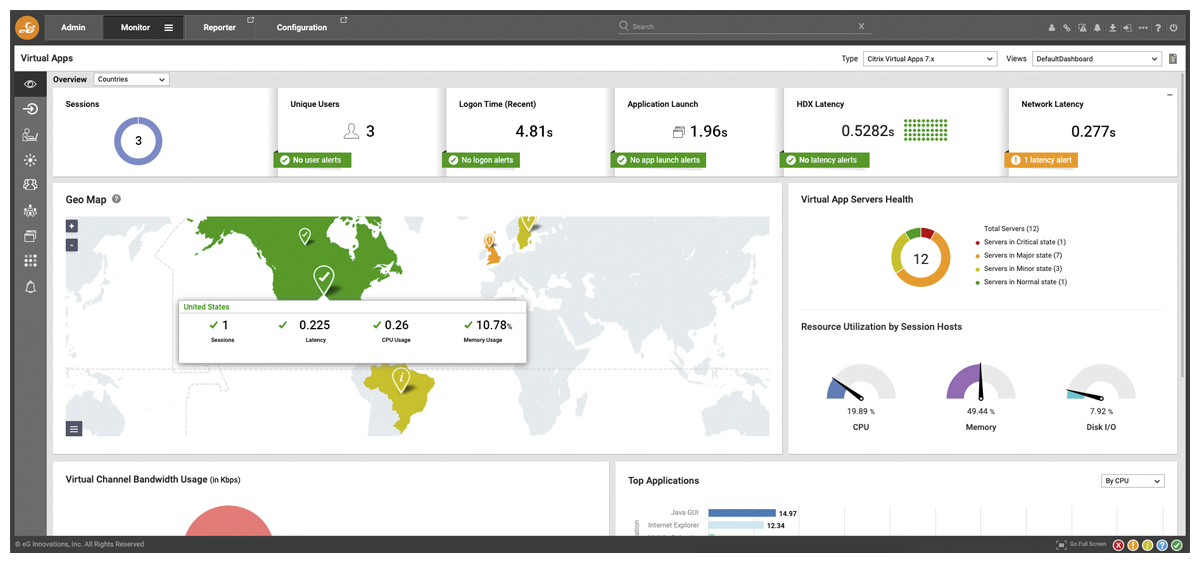Click the download icon in top bar
Viewport: 1200px width, 562px height.
point(1112,28)
